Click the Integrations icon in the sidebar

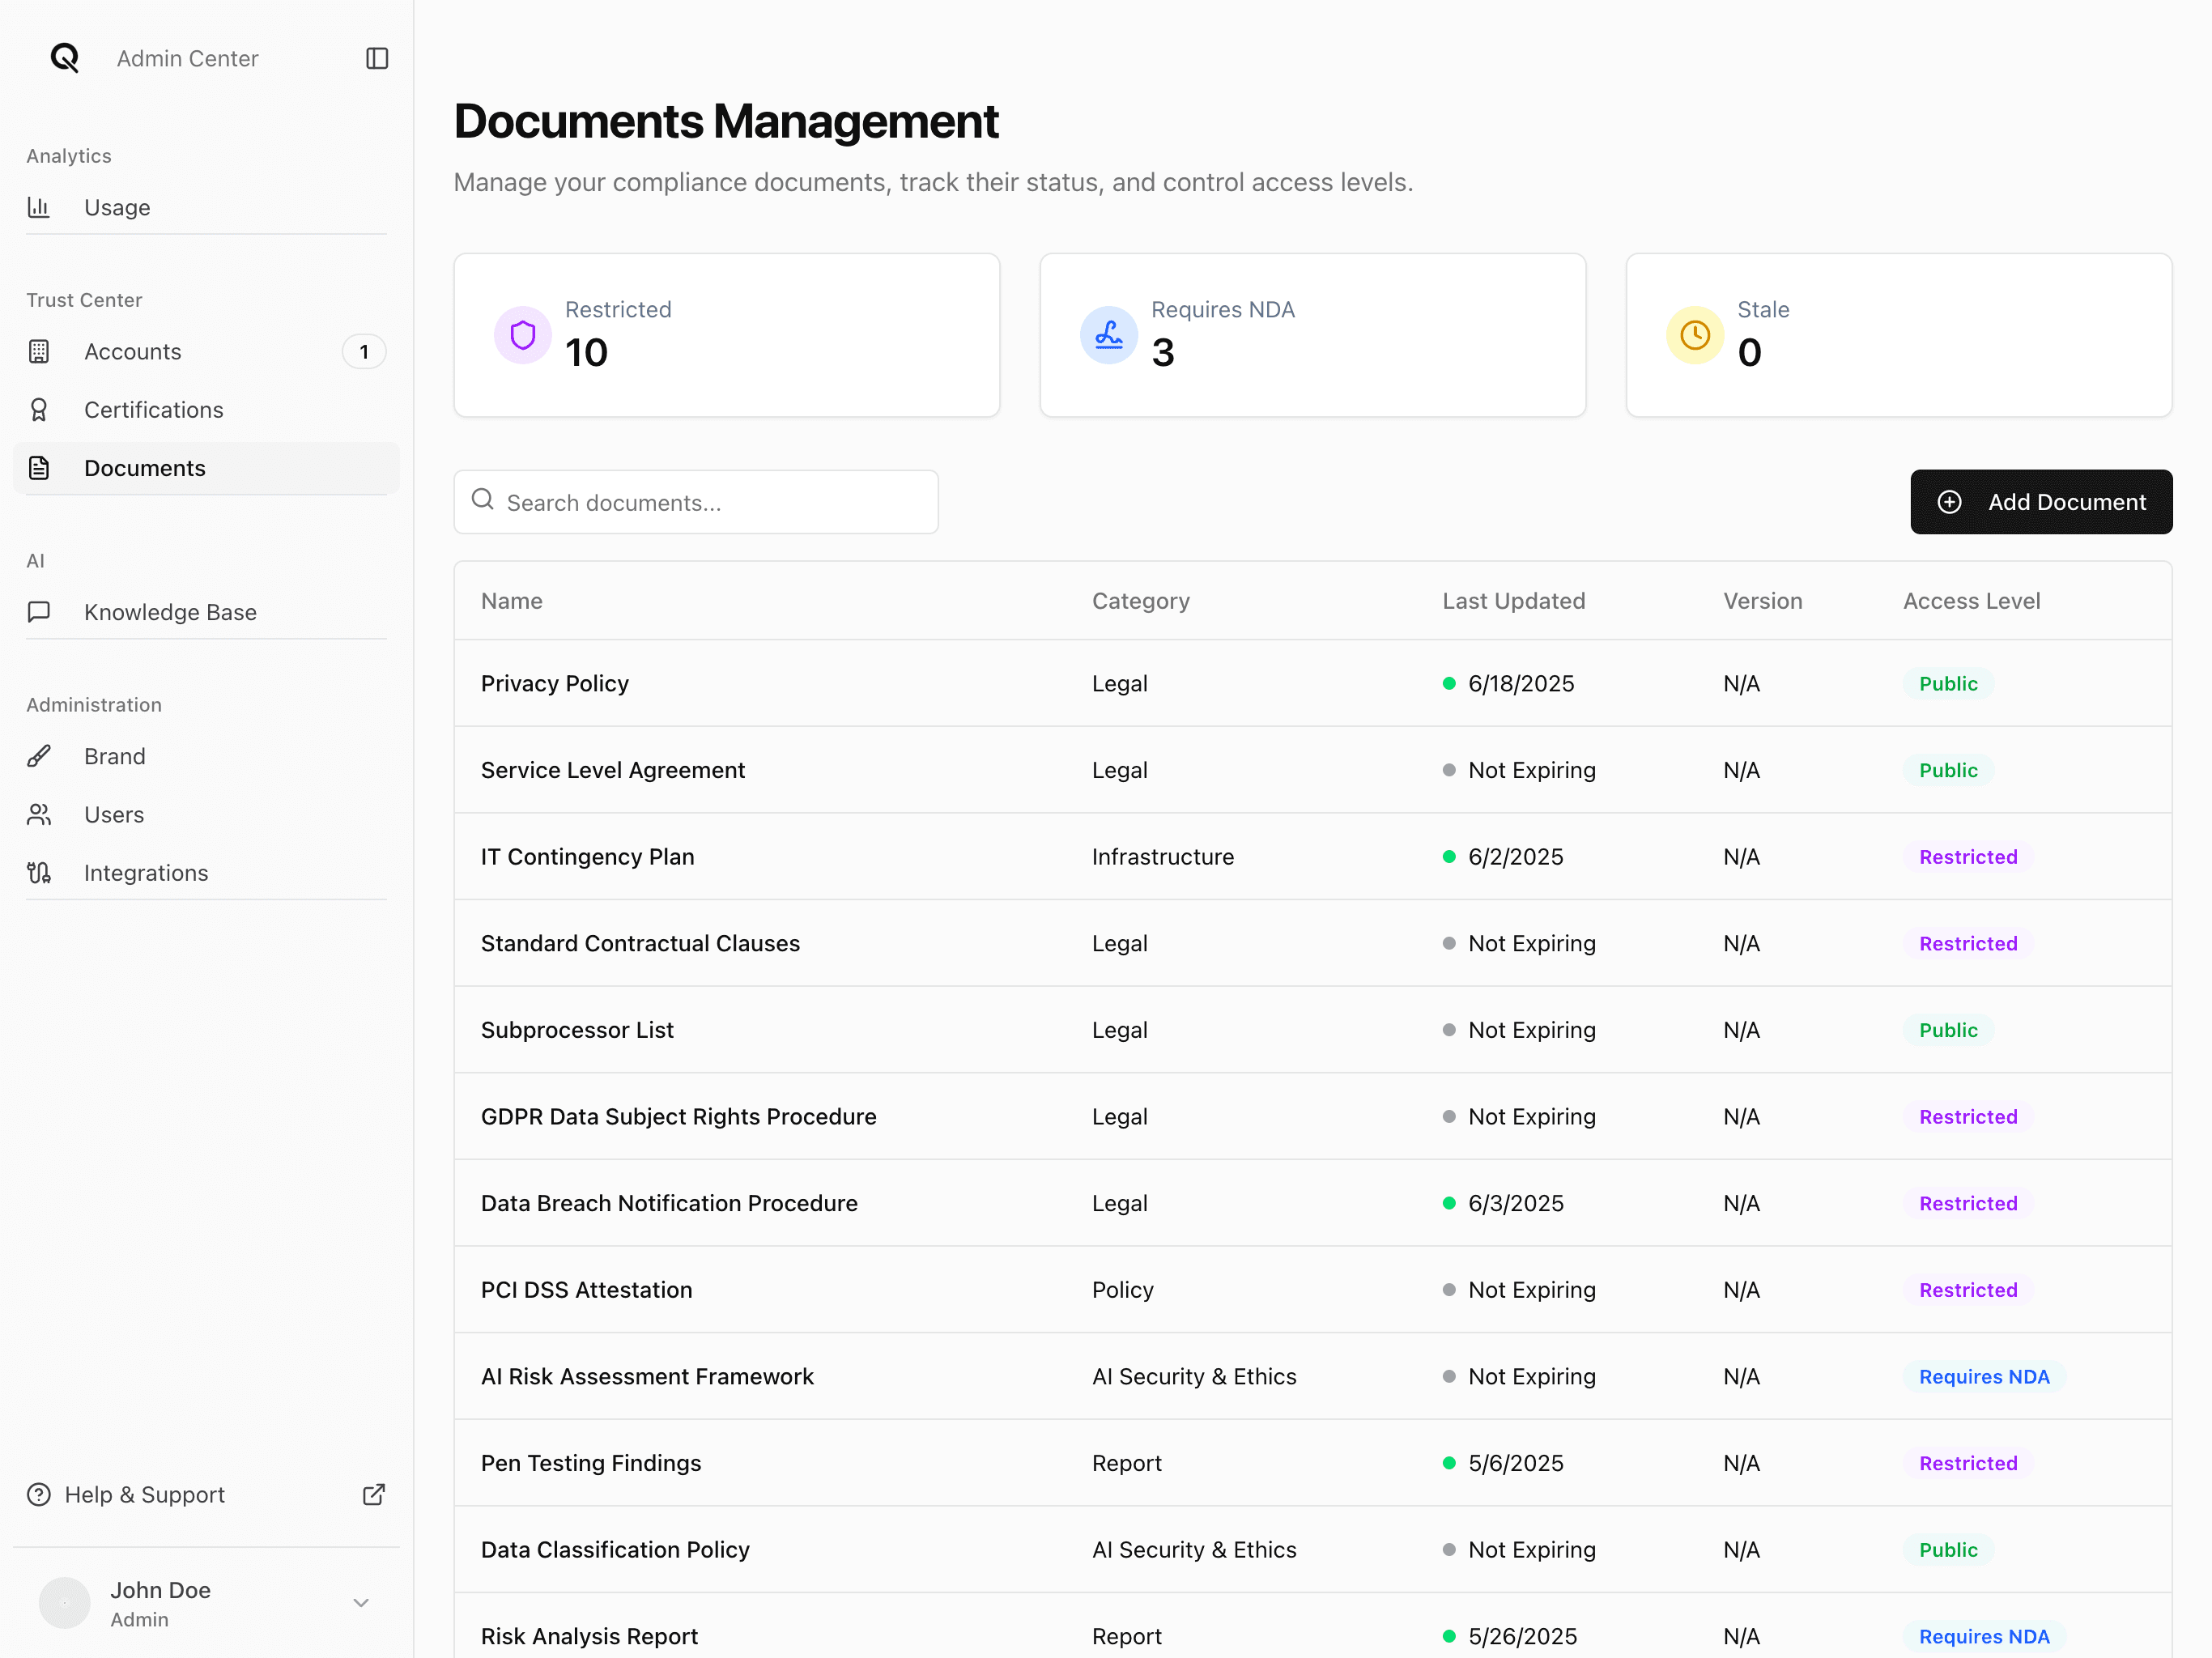click(40, 872)
